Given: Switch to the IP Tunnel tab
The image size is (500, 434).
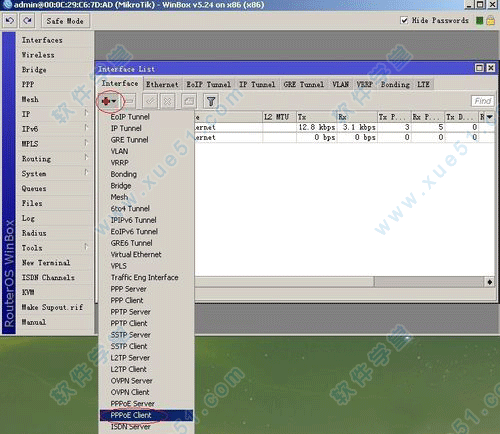Looking at the screenshot, I should (x=257, y=84).
